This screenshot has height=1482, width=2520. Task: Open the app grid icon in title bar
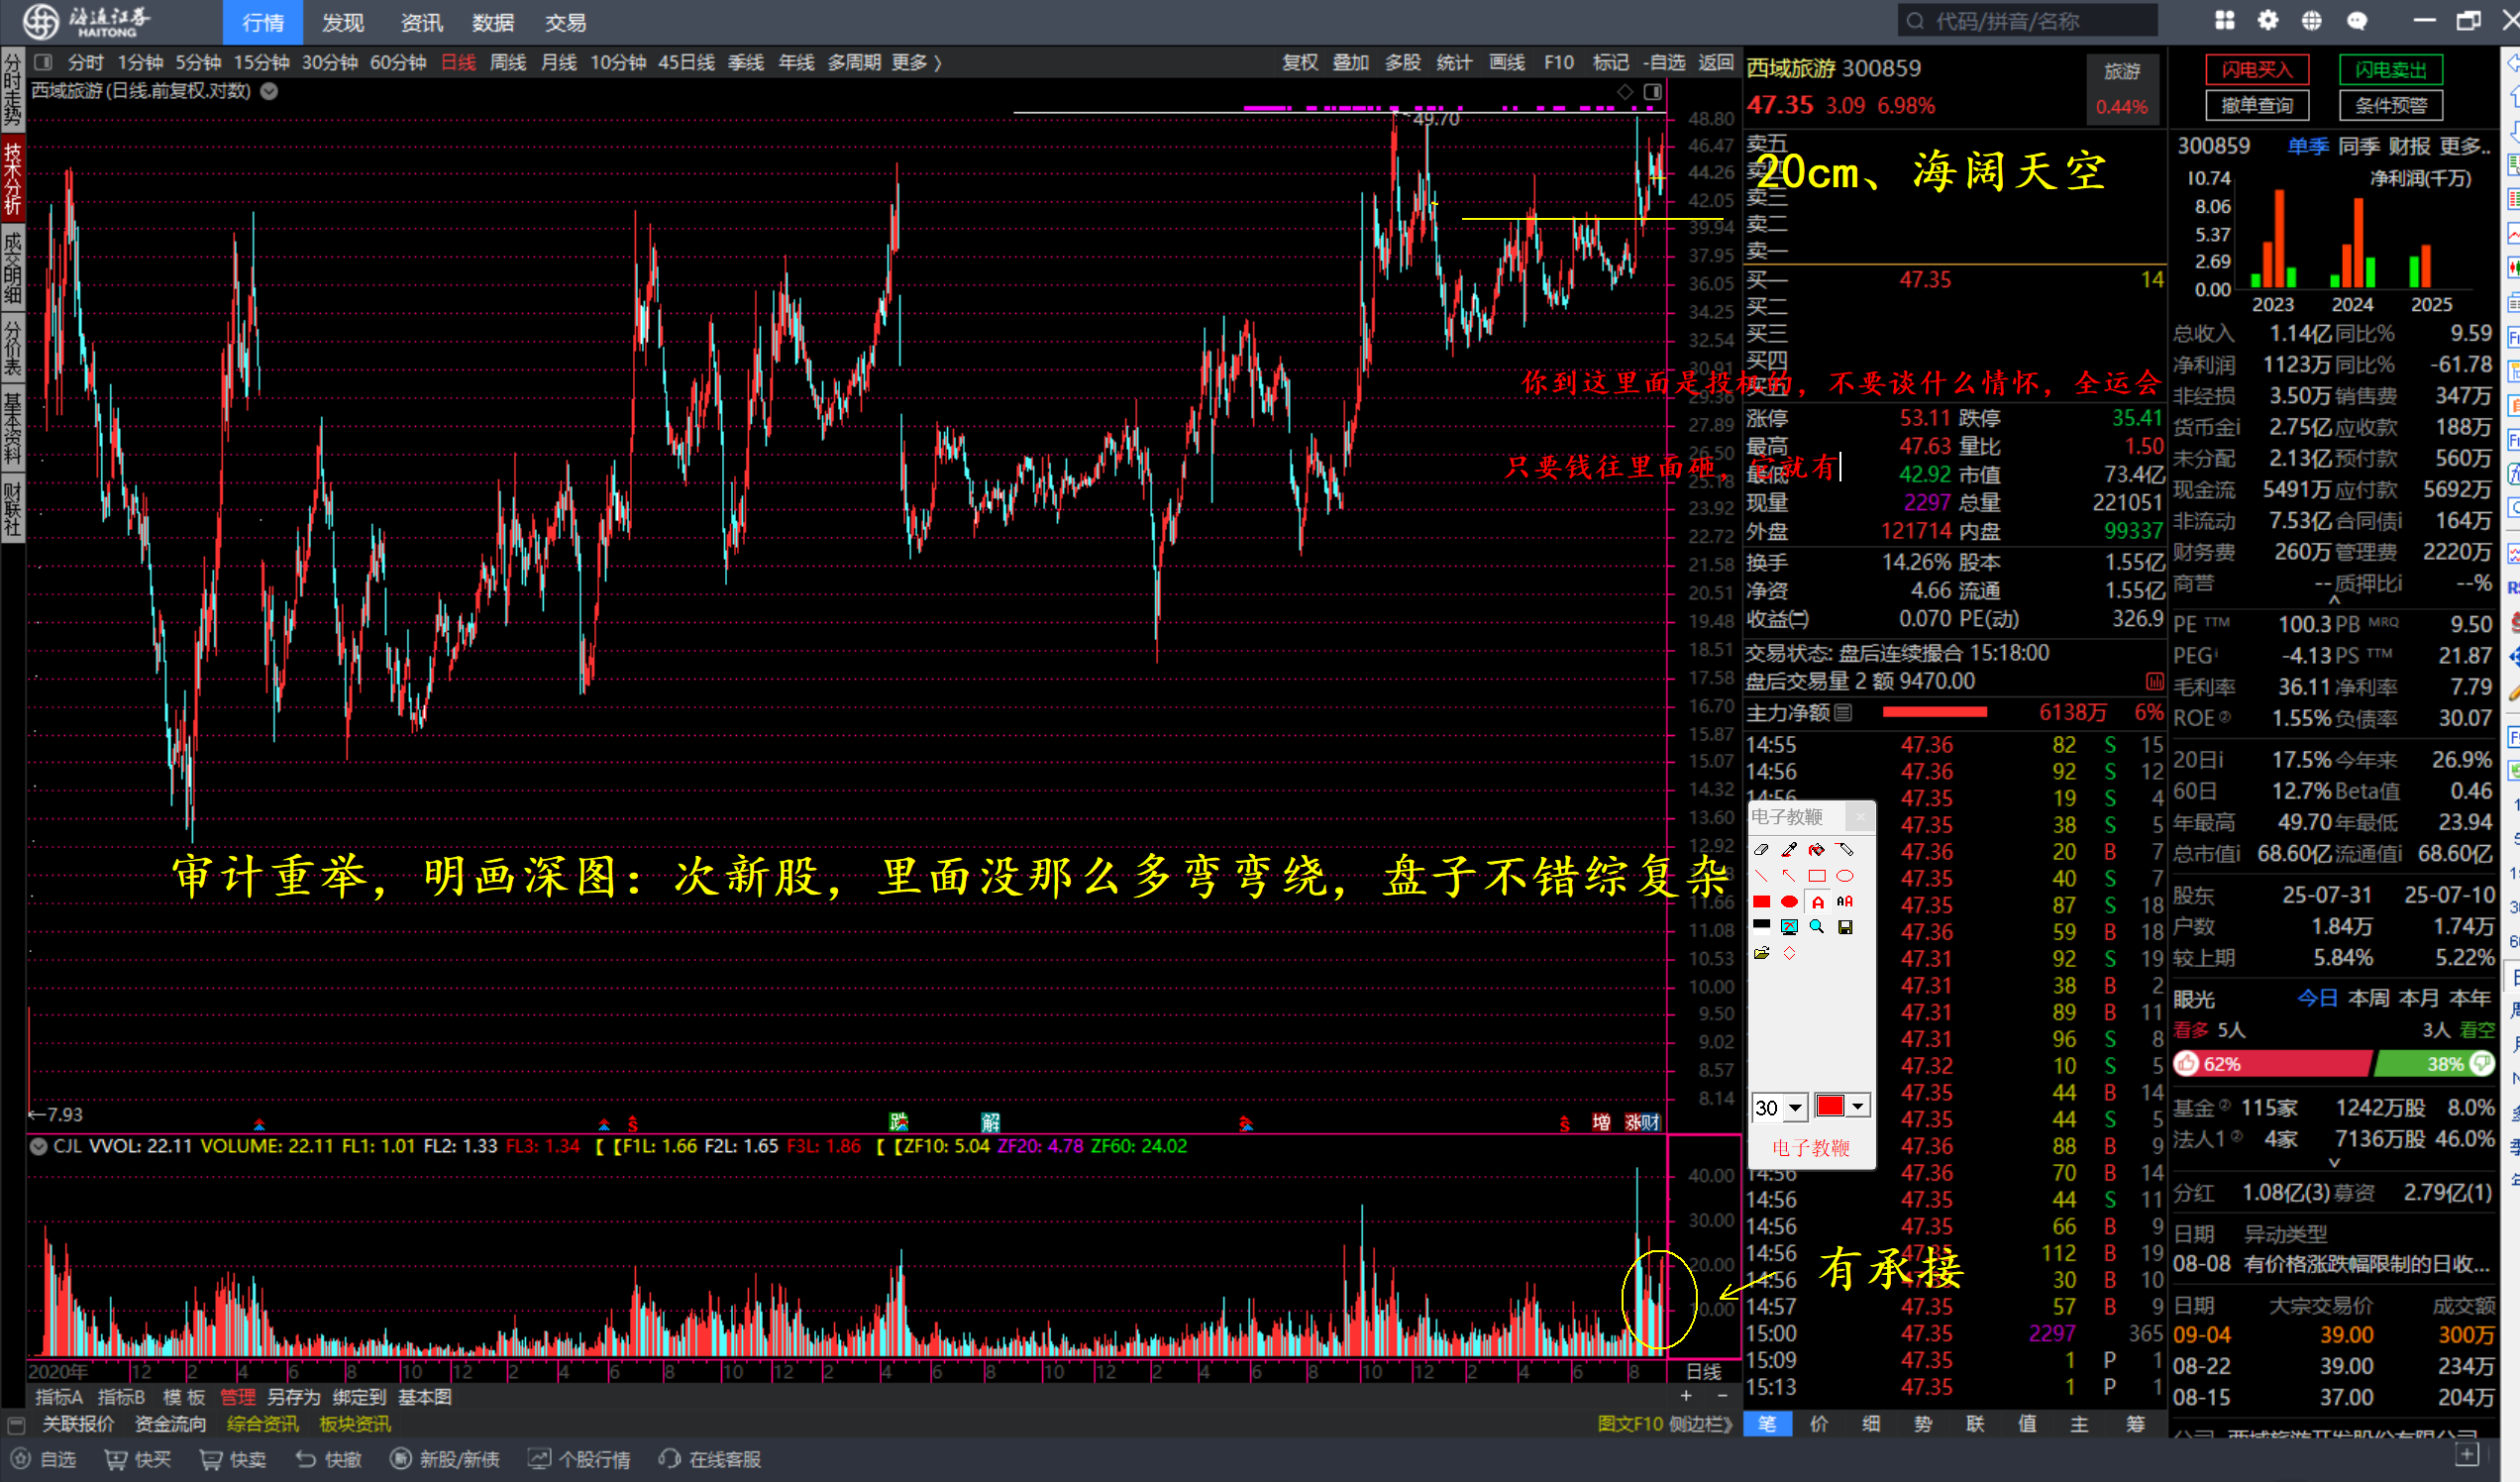(2224, 20)
